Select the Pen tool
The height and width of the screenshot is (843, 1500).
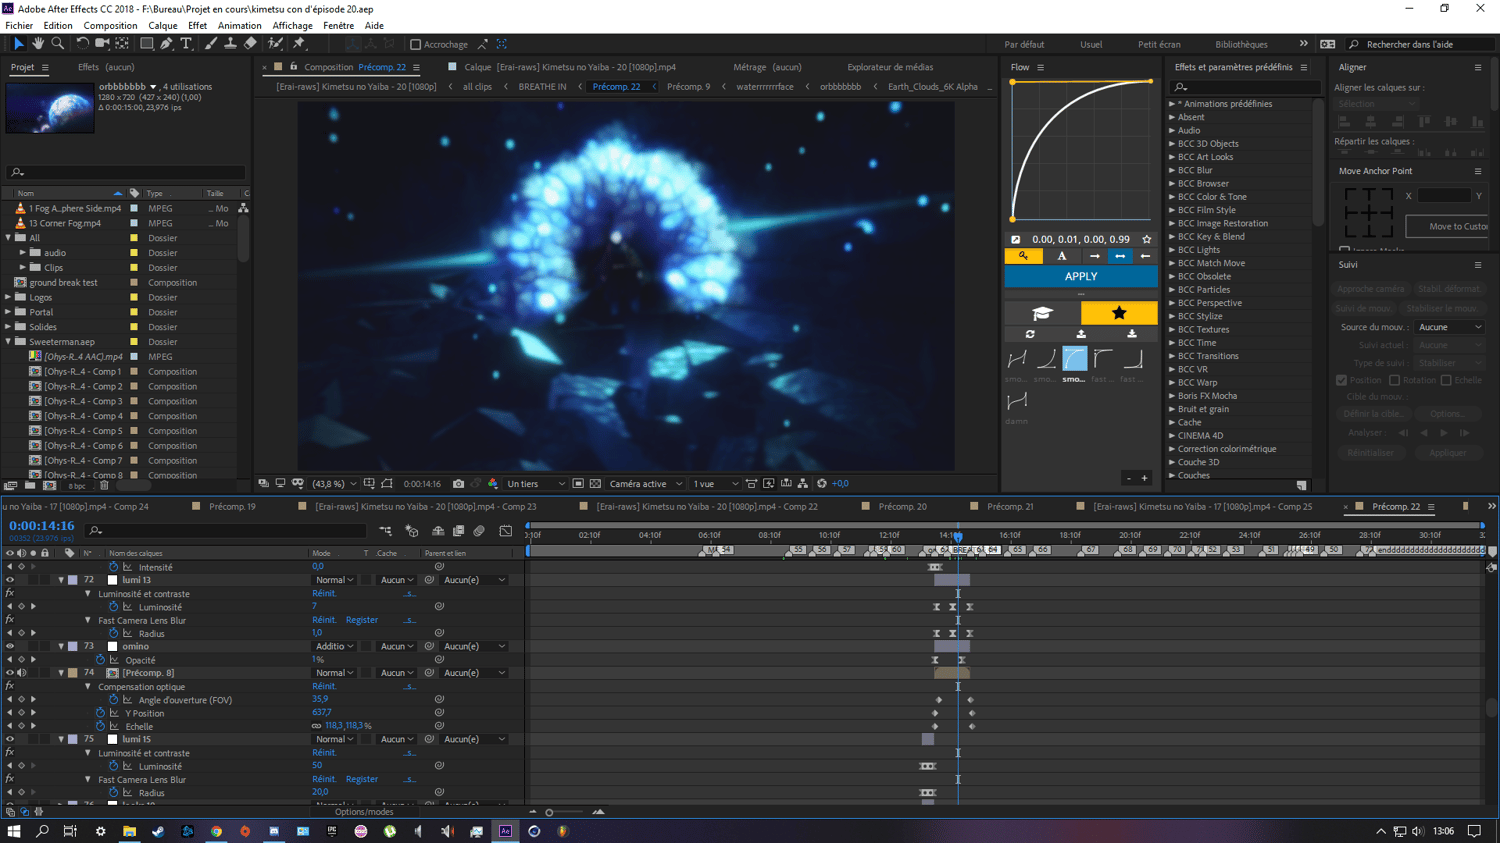166,44
